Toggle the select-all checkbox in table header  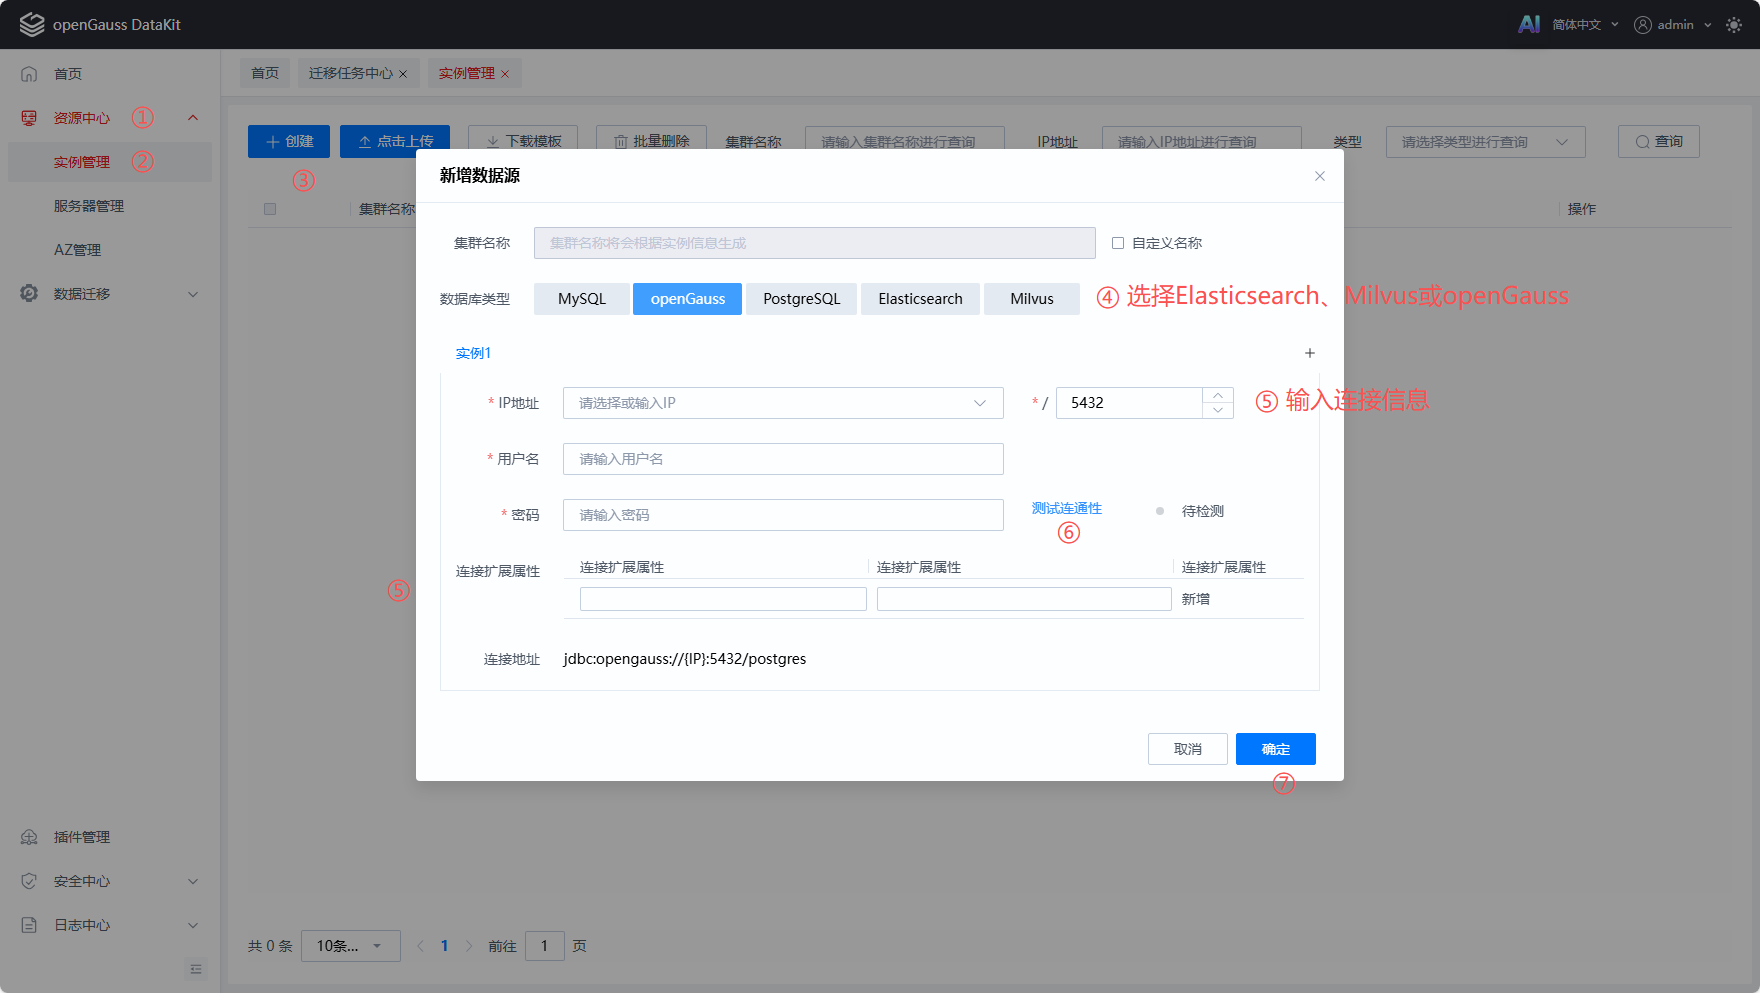[x=270, y=209]
